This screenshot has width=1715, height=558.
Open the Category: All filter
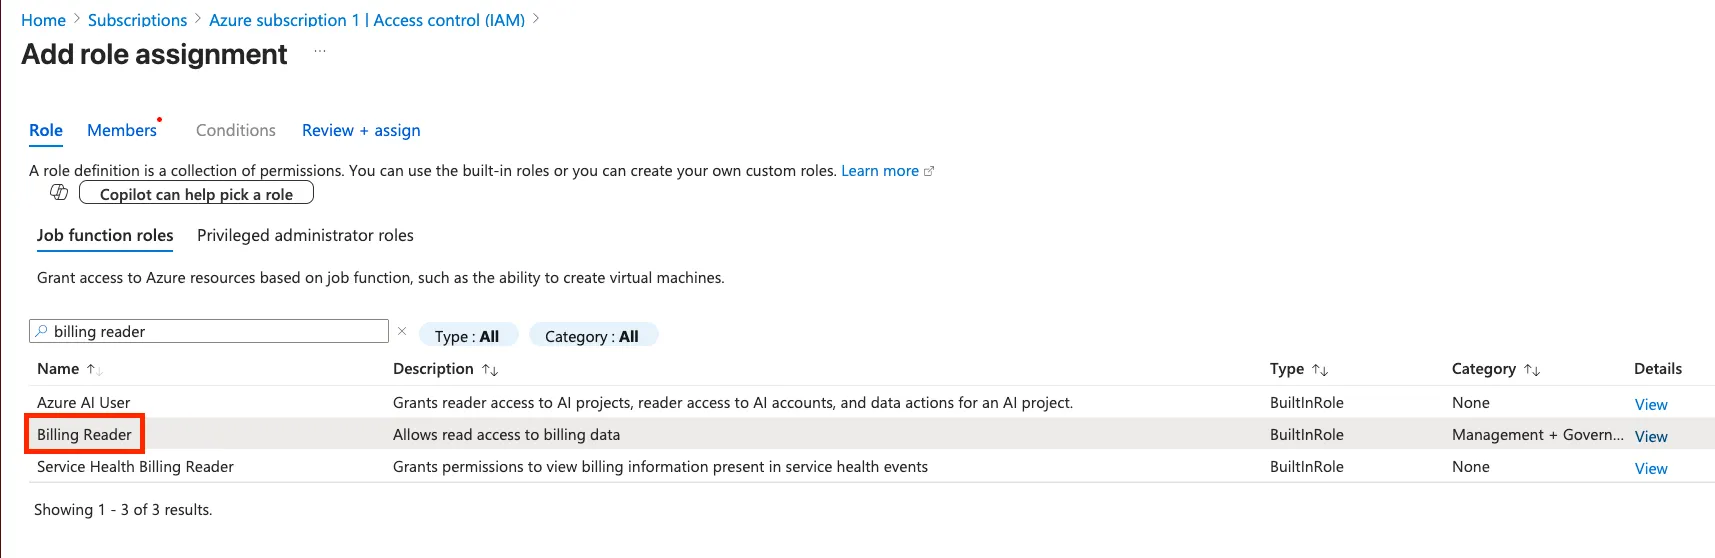[592, 336]
